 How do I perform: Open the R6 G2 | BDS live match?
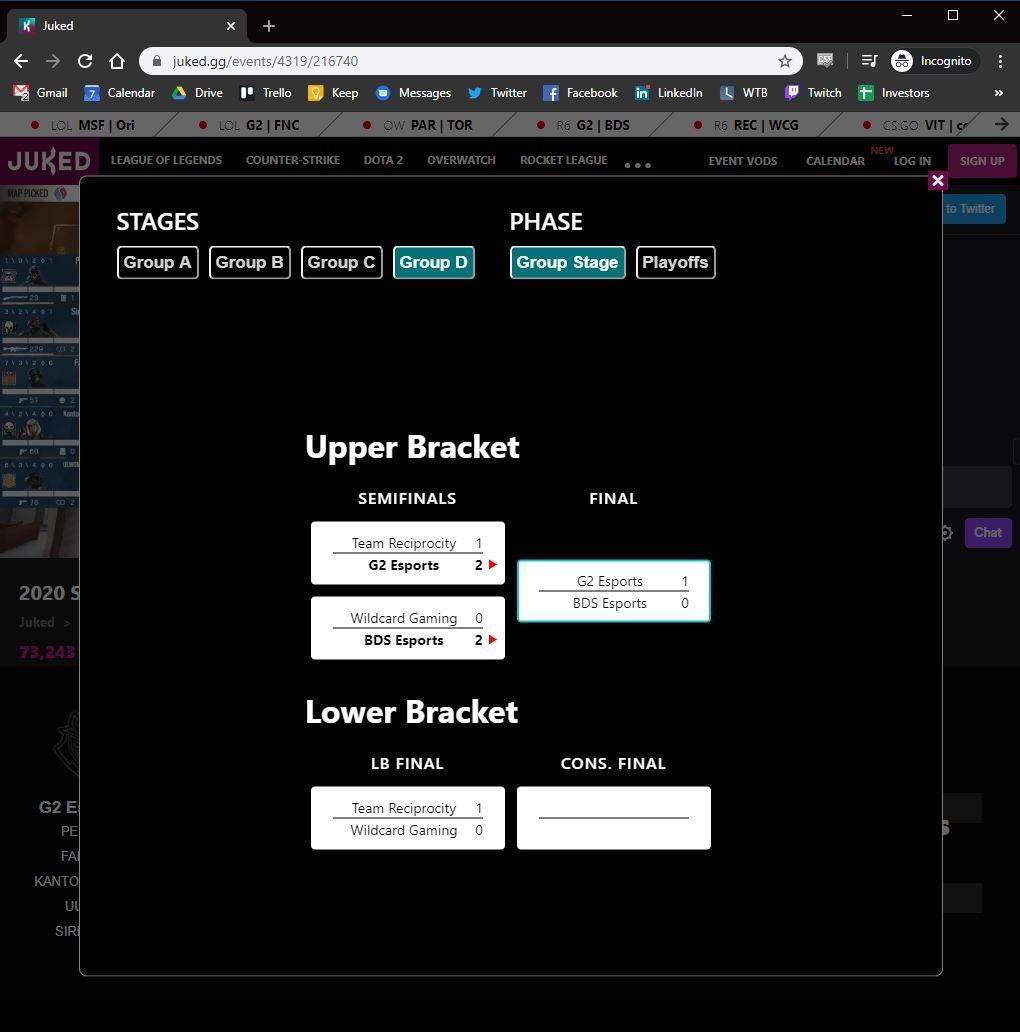click(x=584, y=125)
